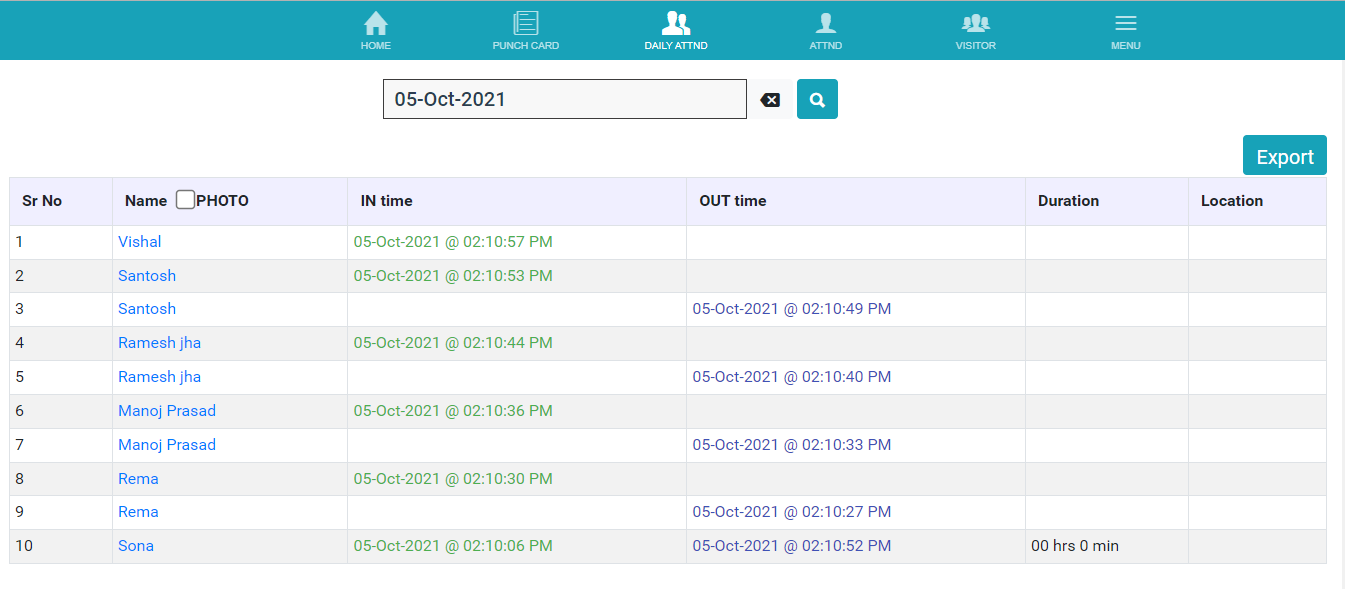
Task: Open Manoj Prasad link in row 6
Action: (x=167, y=411)
